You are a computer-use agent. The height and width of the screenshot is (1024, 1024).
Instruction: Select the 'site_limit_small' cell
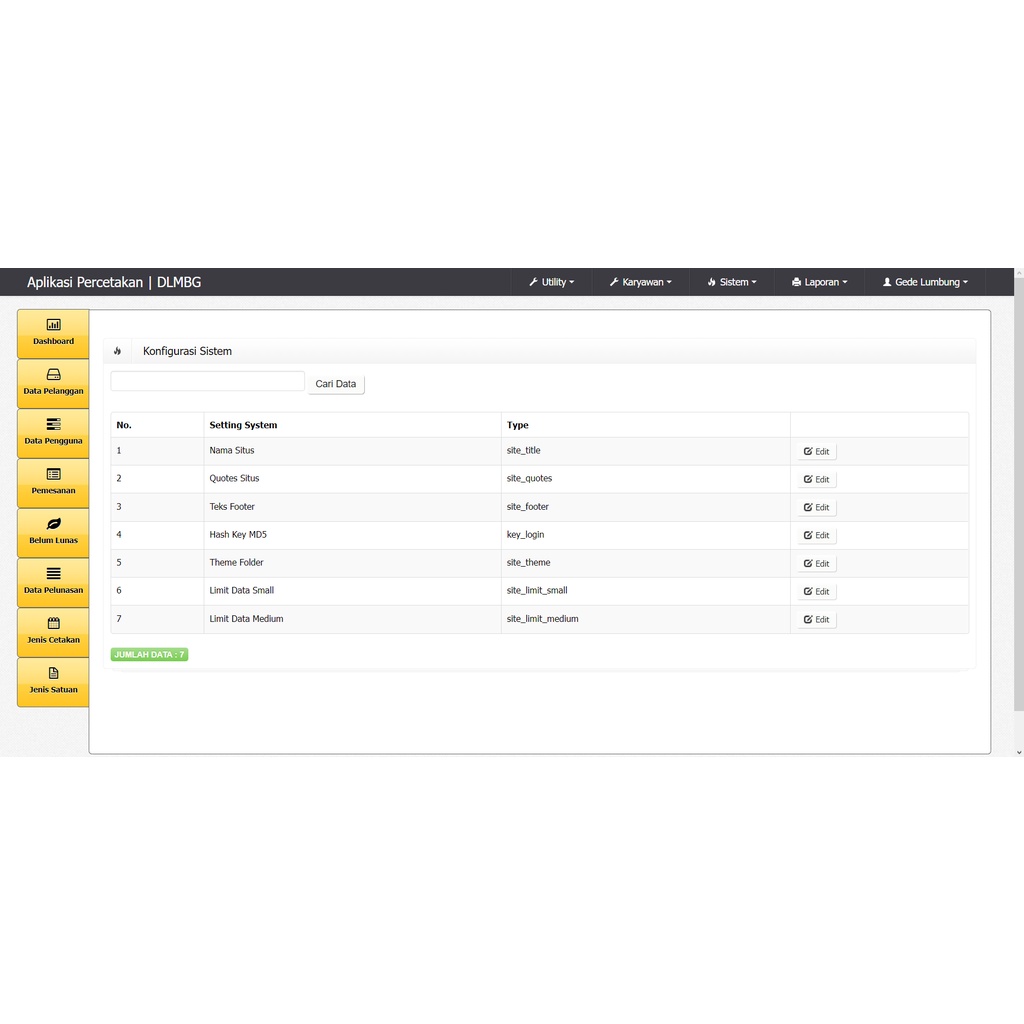(645, 591)
